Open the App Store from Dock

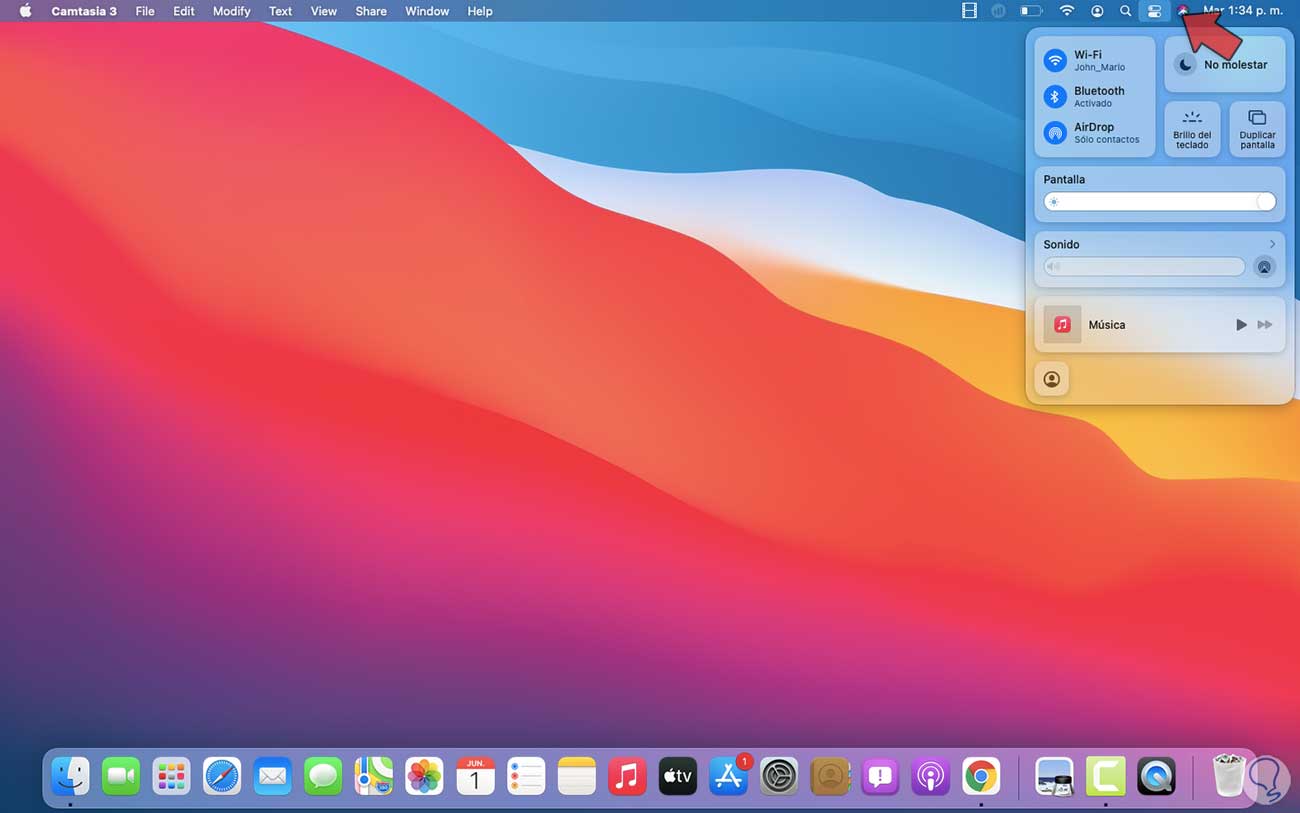click(x=728, y=776)
